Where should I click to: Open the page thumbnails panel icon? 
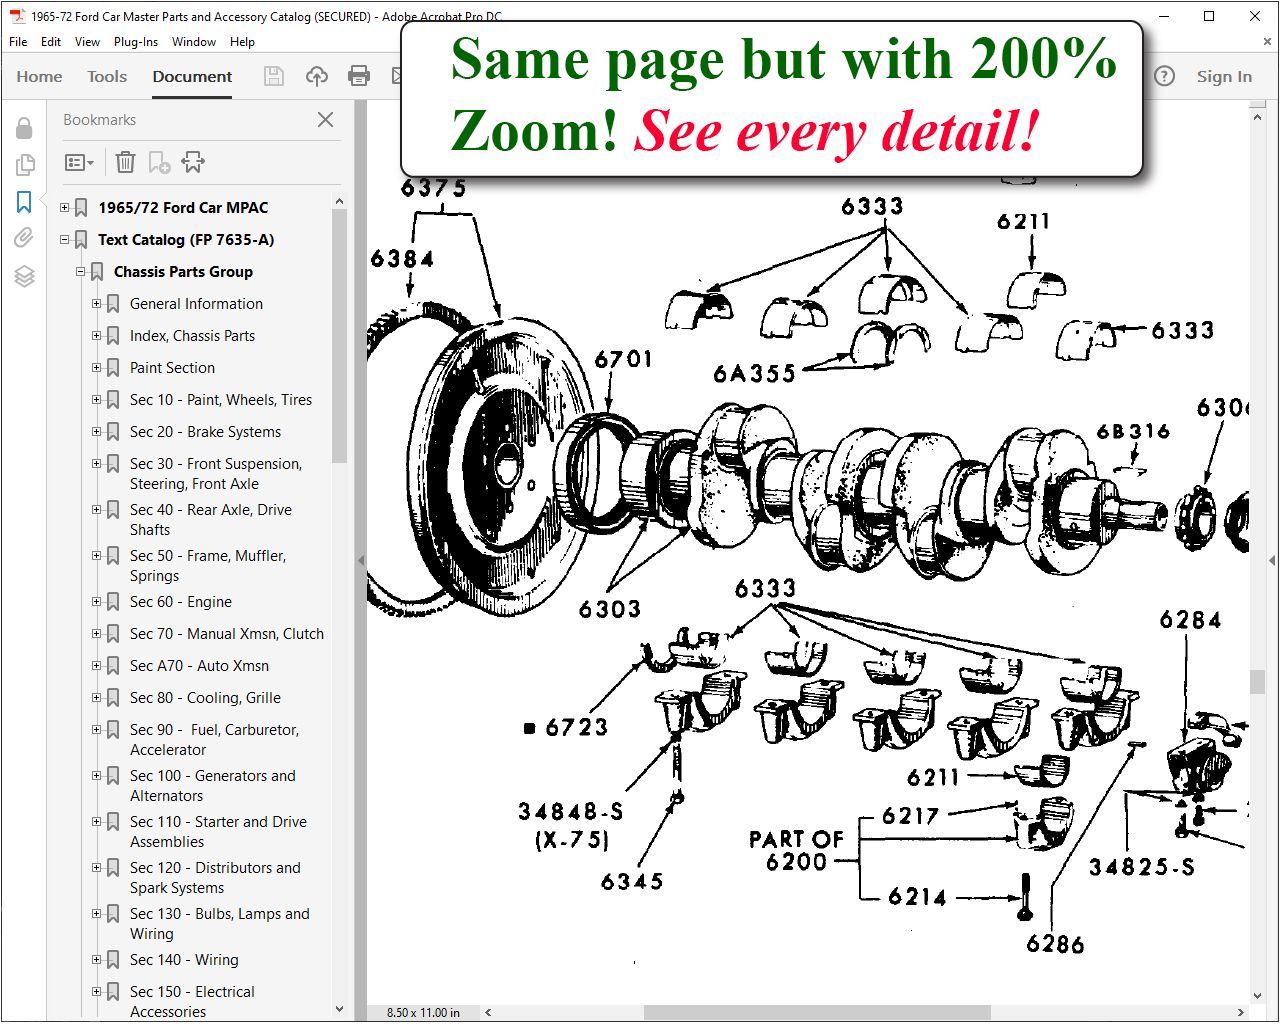tap(24, 164)
